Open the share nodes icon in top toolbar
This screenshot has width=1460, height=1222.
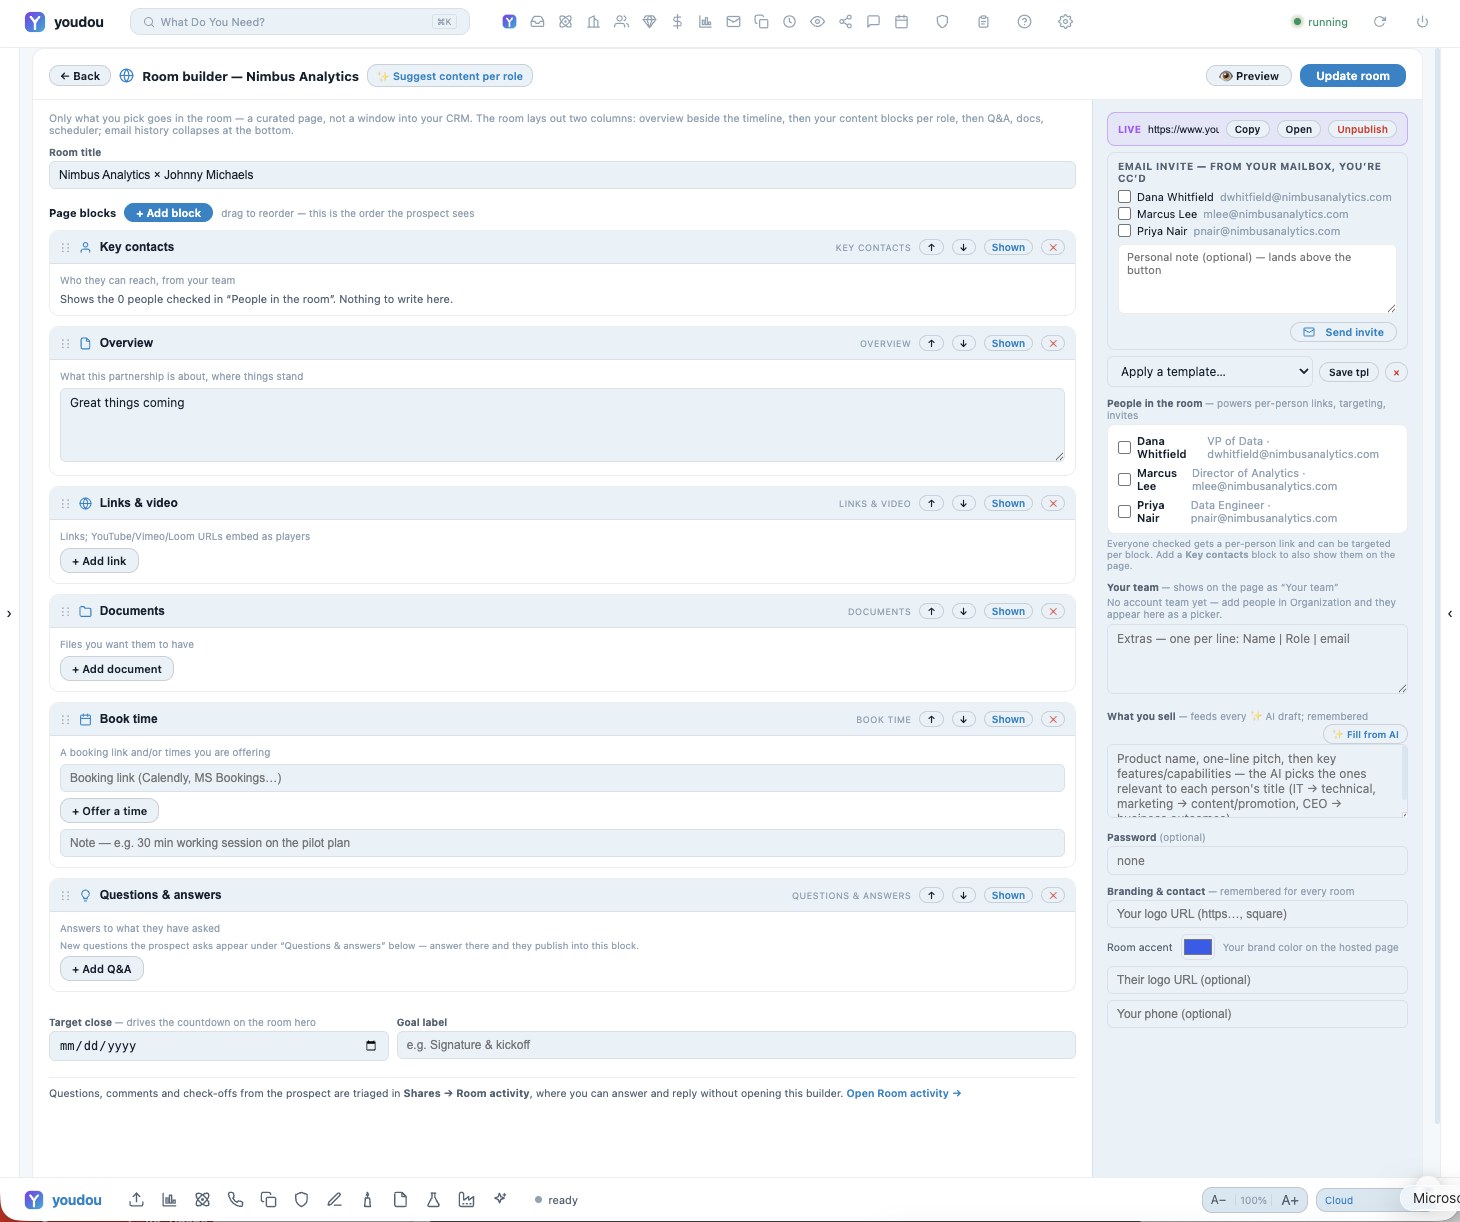[845, 22]
